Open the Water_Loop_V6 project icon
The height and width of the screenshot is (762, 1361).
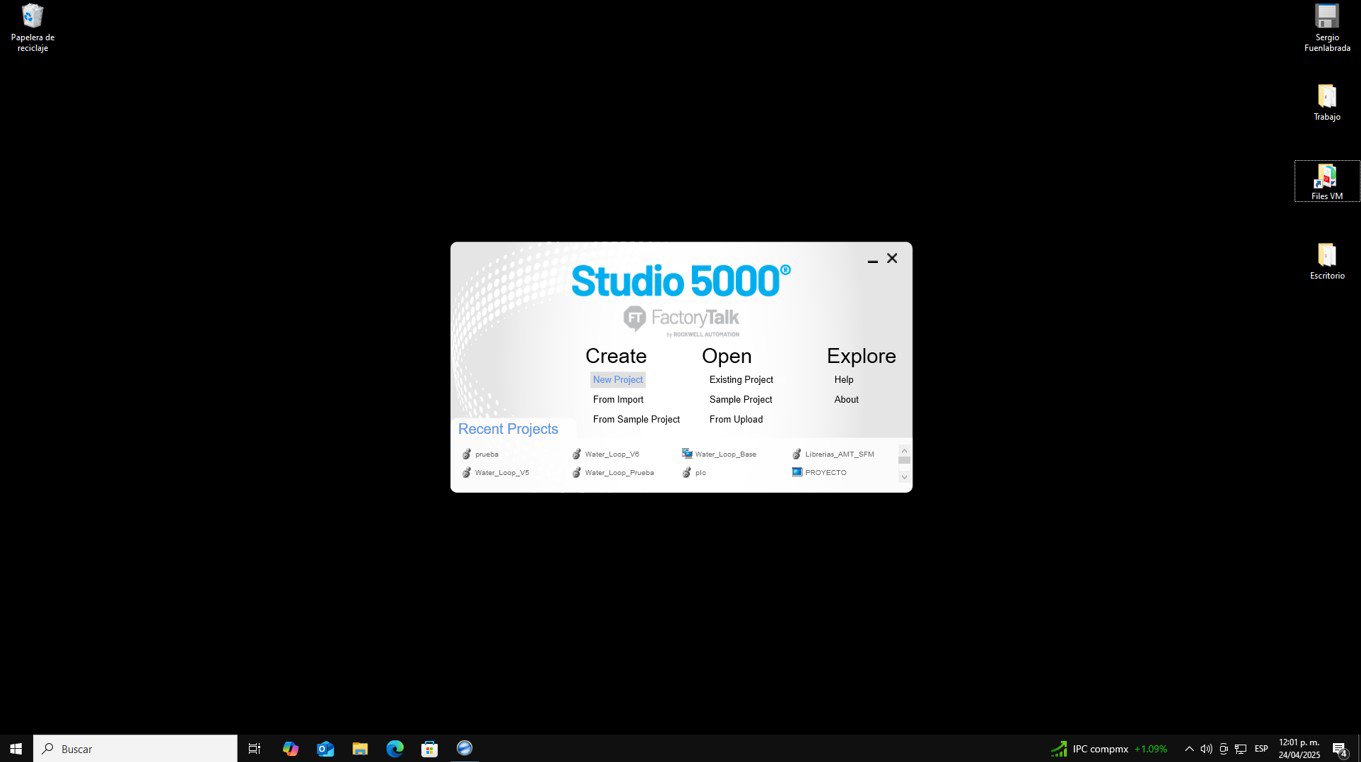(576, 454)
